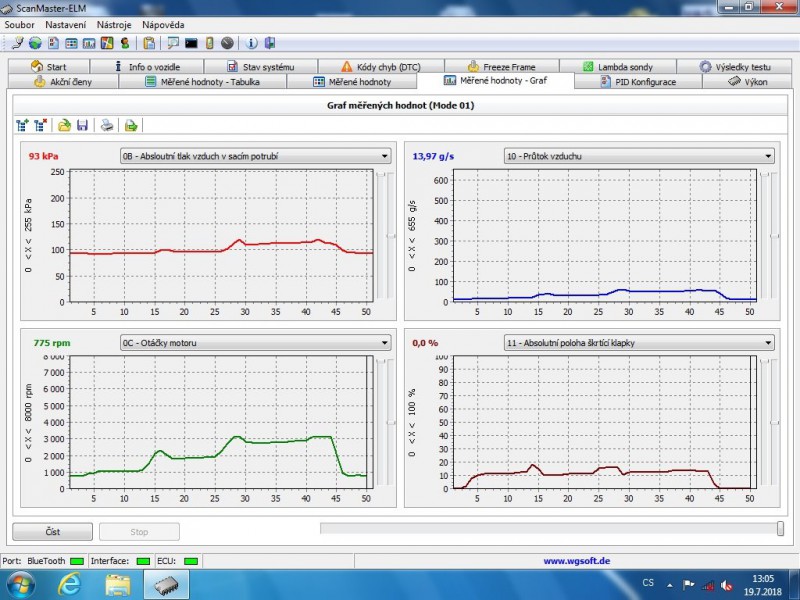Click the remove graph icon with red X
The image size is (800, 600).
[40, 125]
